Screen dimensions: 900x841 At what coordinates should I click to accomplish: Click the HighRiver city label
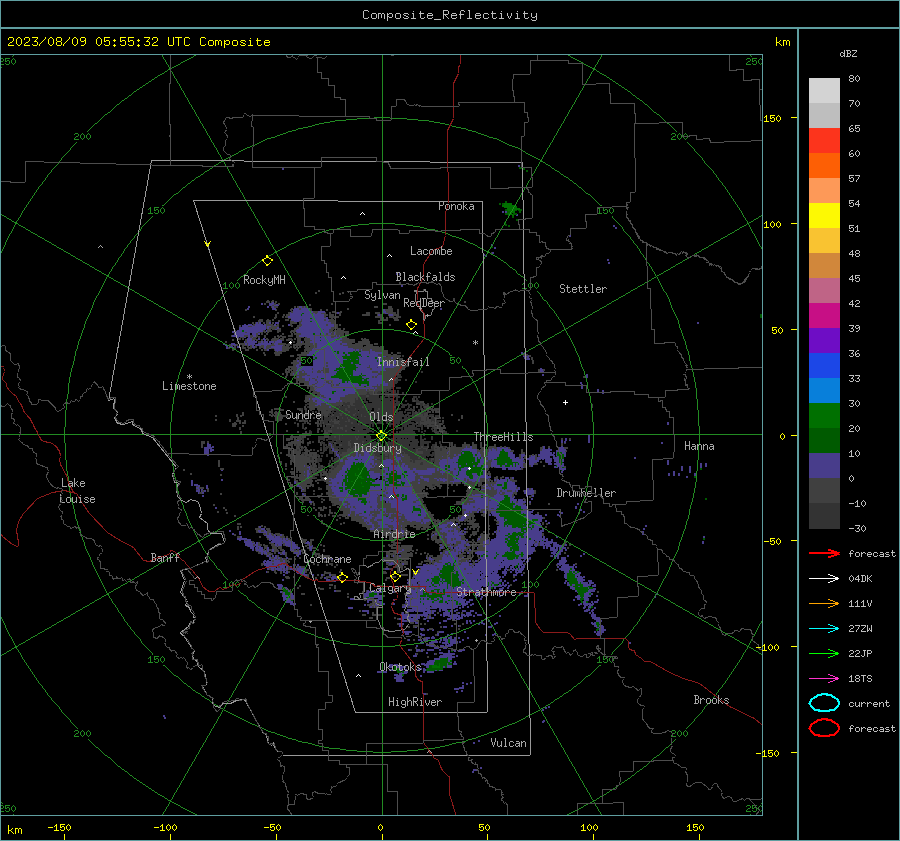(415, 702)
